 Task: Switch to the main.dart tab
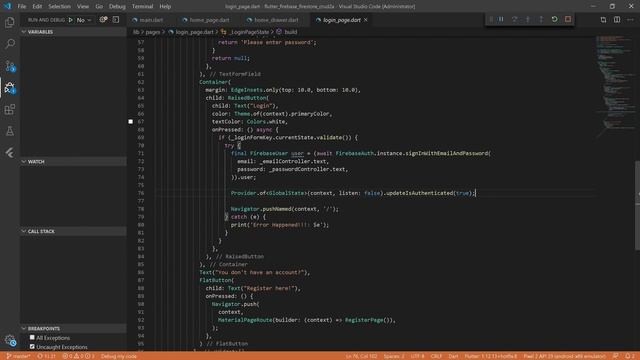click(151, 20)
